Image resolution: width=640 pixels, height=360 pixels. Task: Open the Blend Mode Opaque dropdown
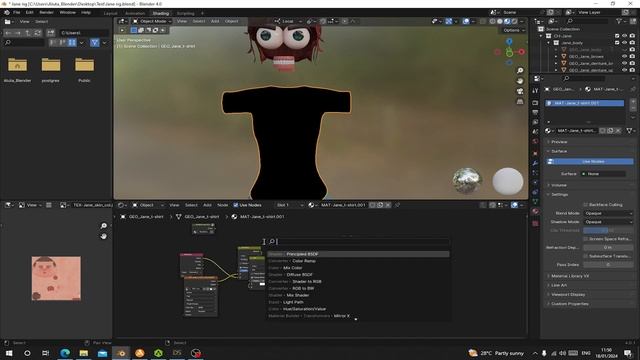[608, 213]
